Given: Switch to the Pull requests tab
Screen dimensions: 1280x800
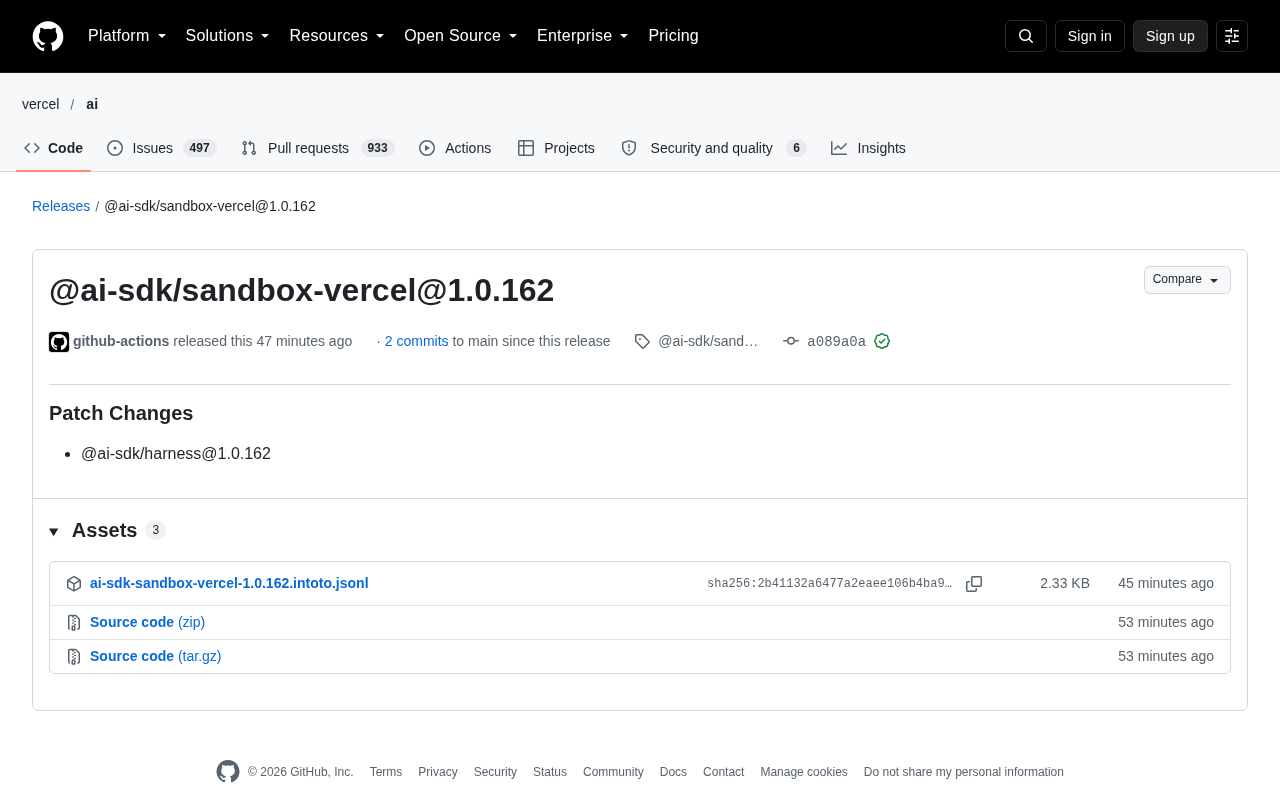Looking at the screenshot, I should (318, 148).
